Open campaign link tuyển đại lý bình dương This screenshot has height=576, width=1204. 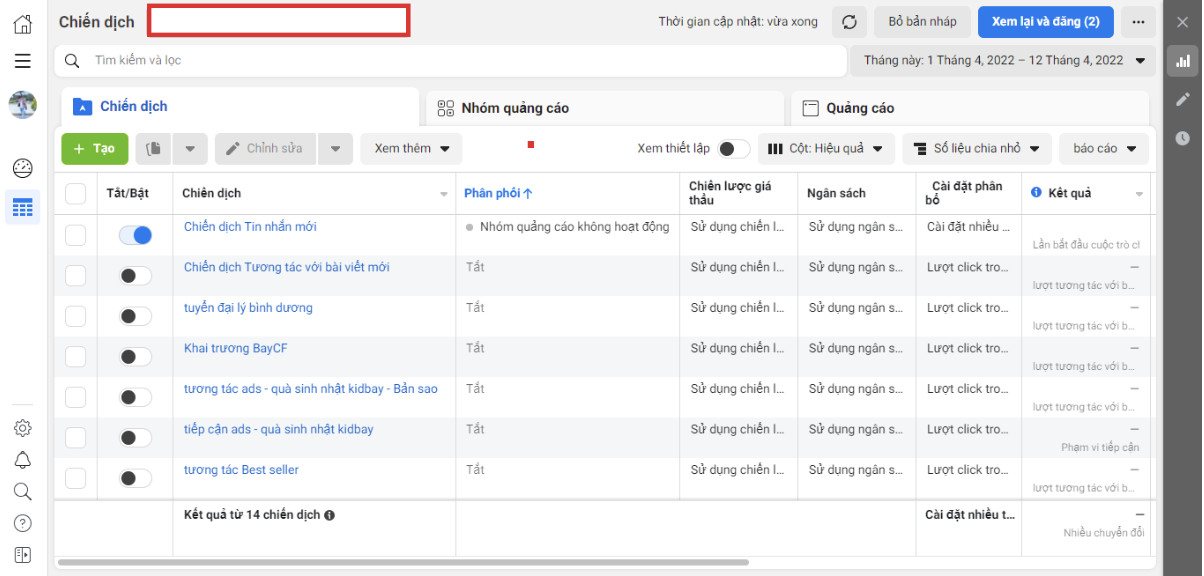click(x=248, y=308)
